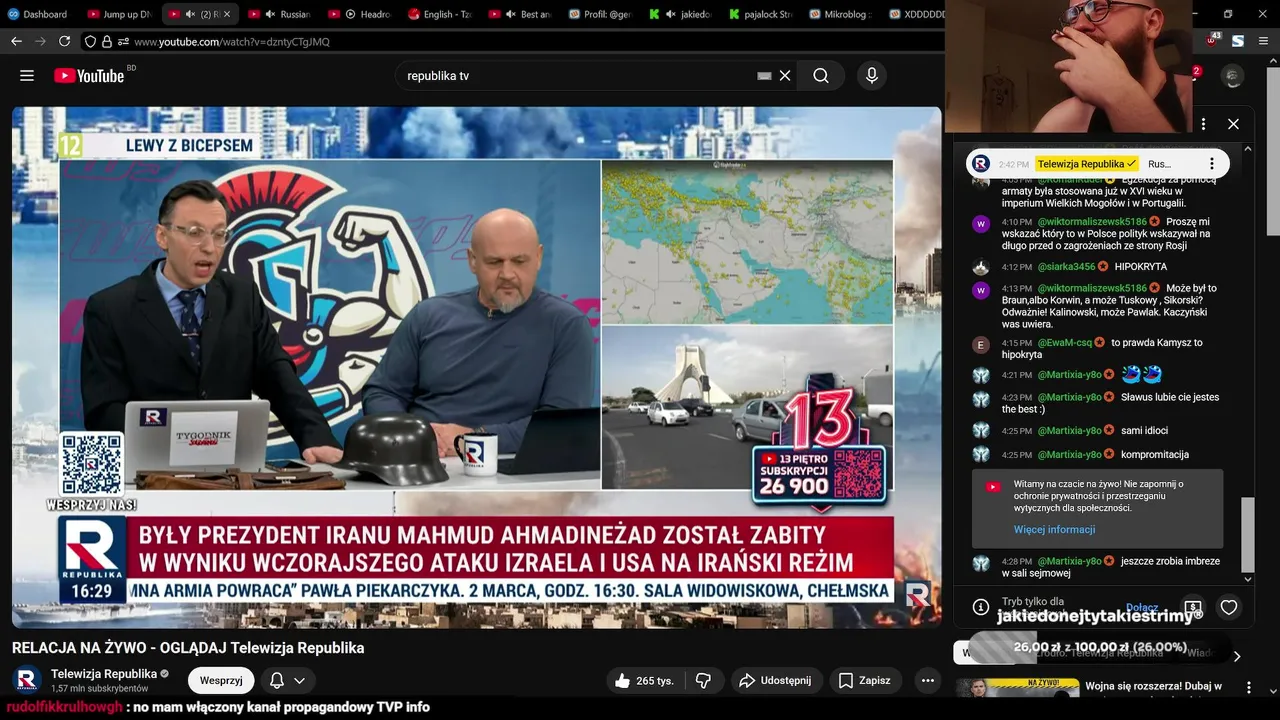
Task: Run the search with magnifier button
Action: coord(821,76)
